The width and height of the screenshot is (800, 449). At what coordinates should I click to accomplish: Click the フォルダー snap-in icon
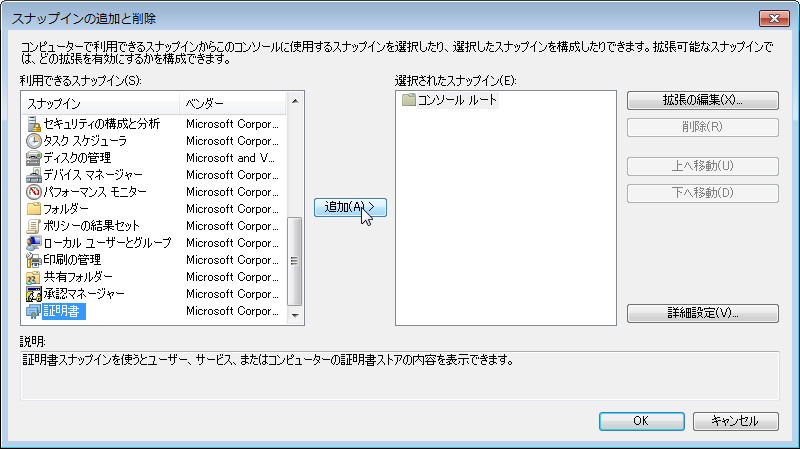[x=33, y=209]
